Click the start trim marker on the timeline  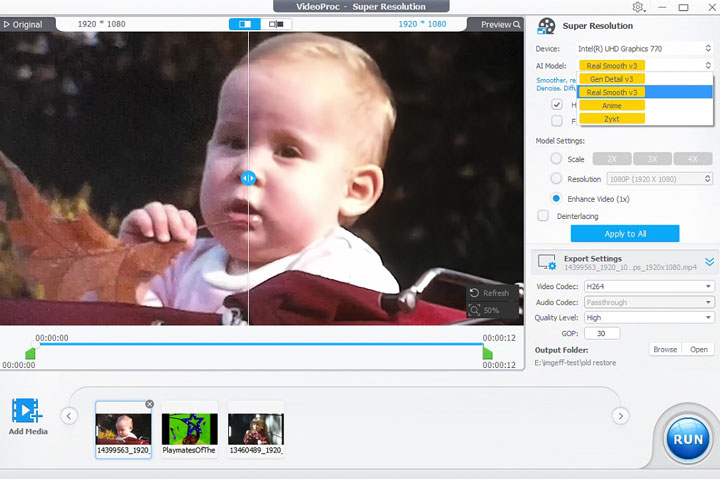[30, 353]
